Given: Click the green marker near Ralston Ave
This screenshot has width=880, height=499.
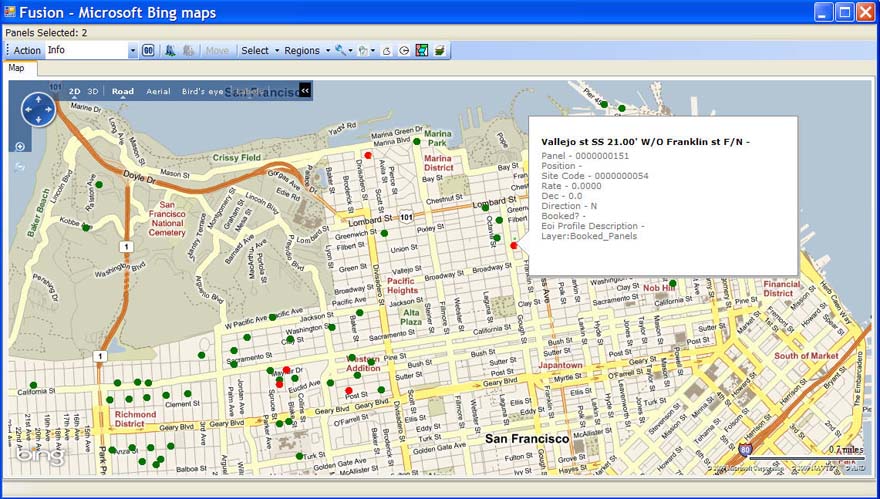Looking at the screenshot, I should pos(99,184).
